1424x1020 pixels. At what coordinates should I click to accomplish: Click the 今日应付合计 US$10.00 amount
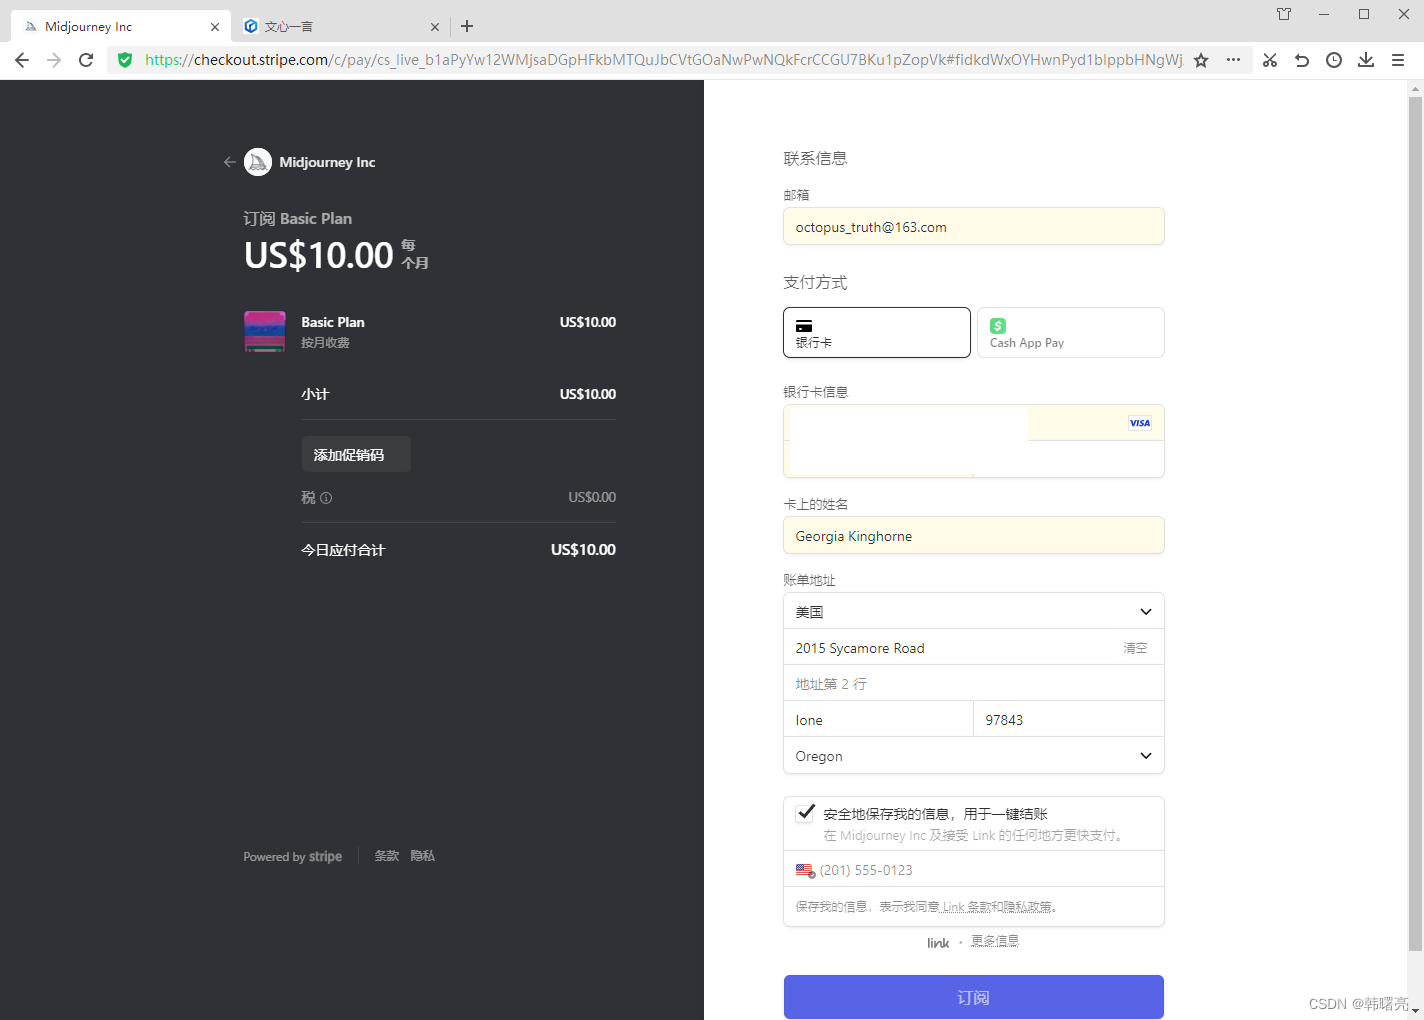pyautogui.click(x=583, y=549)
